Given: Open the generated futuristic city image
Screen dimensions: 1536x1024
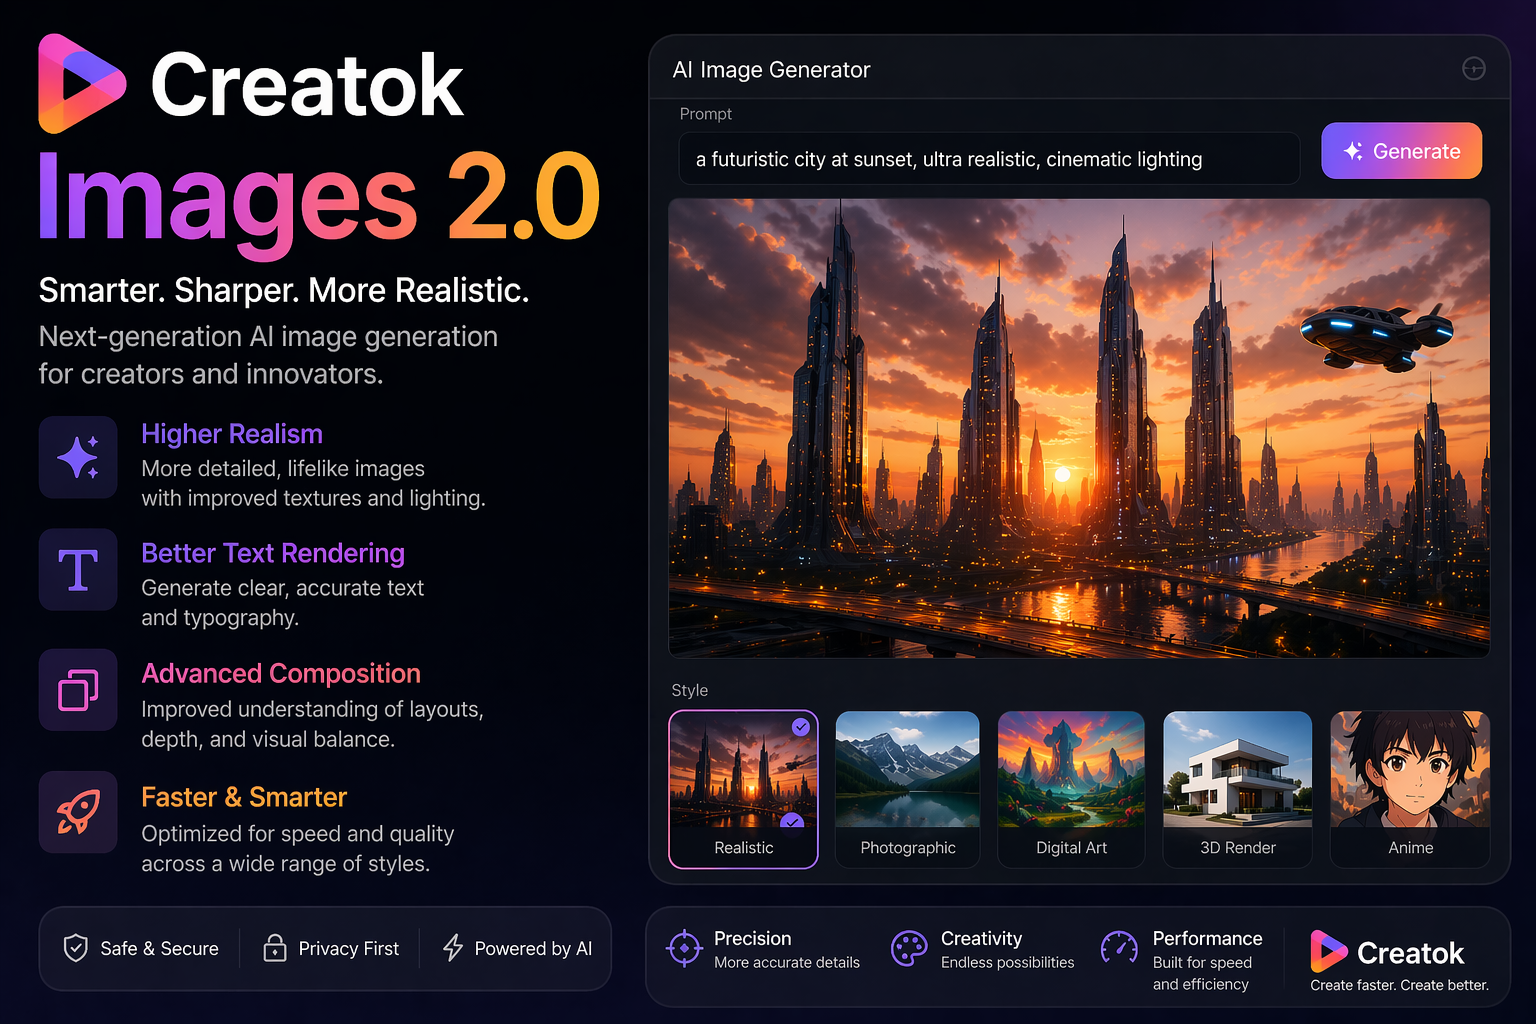Looking at the screenshot, I should point(1078,428).
